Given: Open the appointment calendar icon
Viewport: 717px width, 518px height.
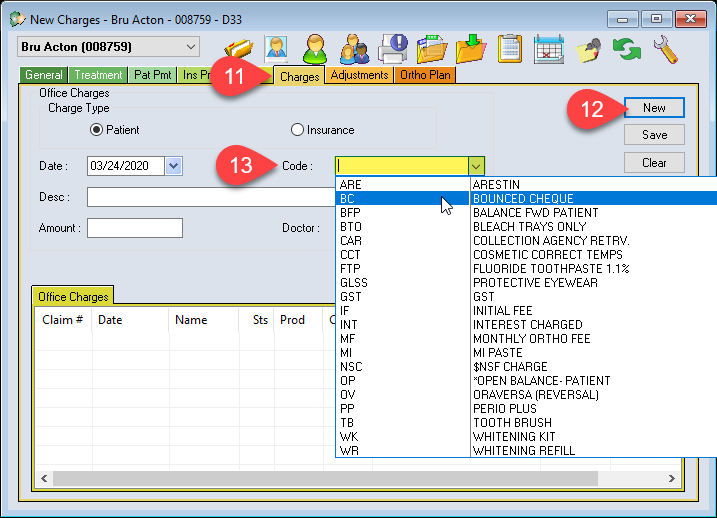Looking at the screenshot, I should [x=549, y=49].
